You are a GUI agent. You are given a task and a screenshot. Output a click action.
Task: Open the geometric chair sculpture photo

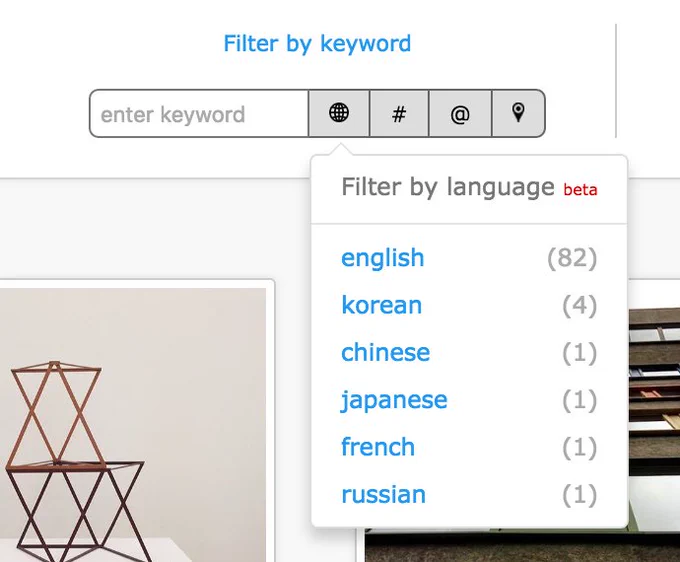133,425
